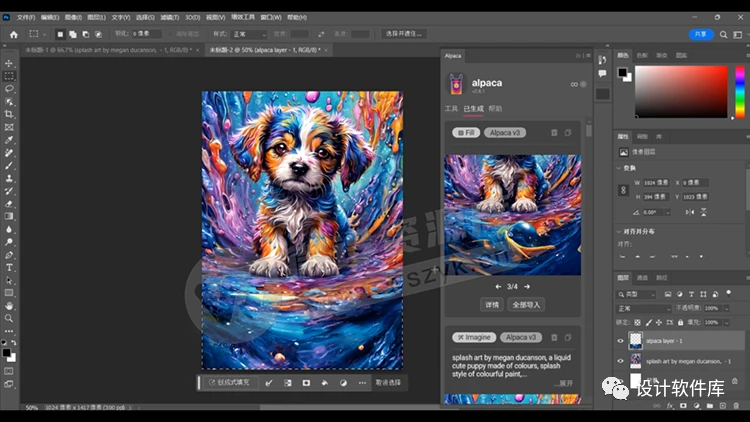Open layer filter type dropdown
The height and width of the screenshot is (422, 750).
point(637,294)
